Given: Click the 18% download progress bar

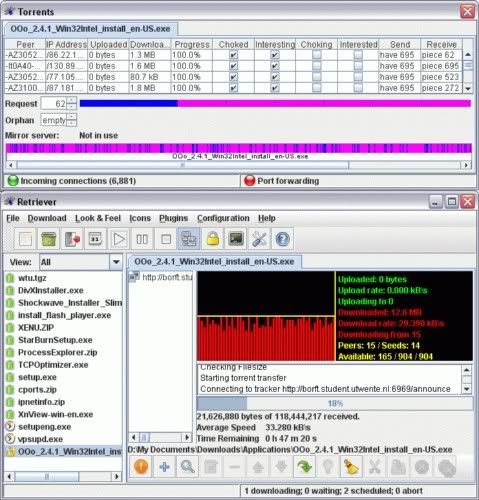Looking at the screenshot, I should click(335, 403).
